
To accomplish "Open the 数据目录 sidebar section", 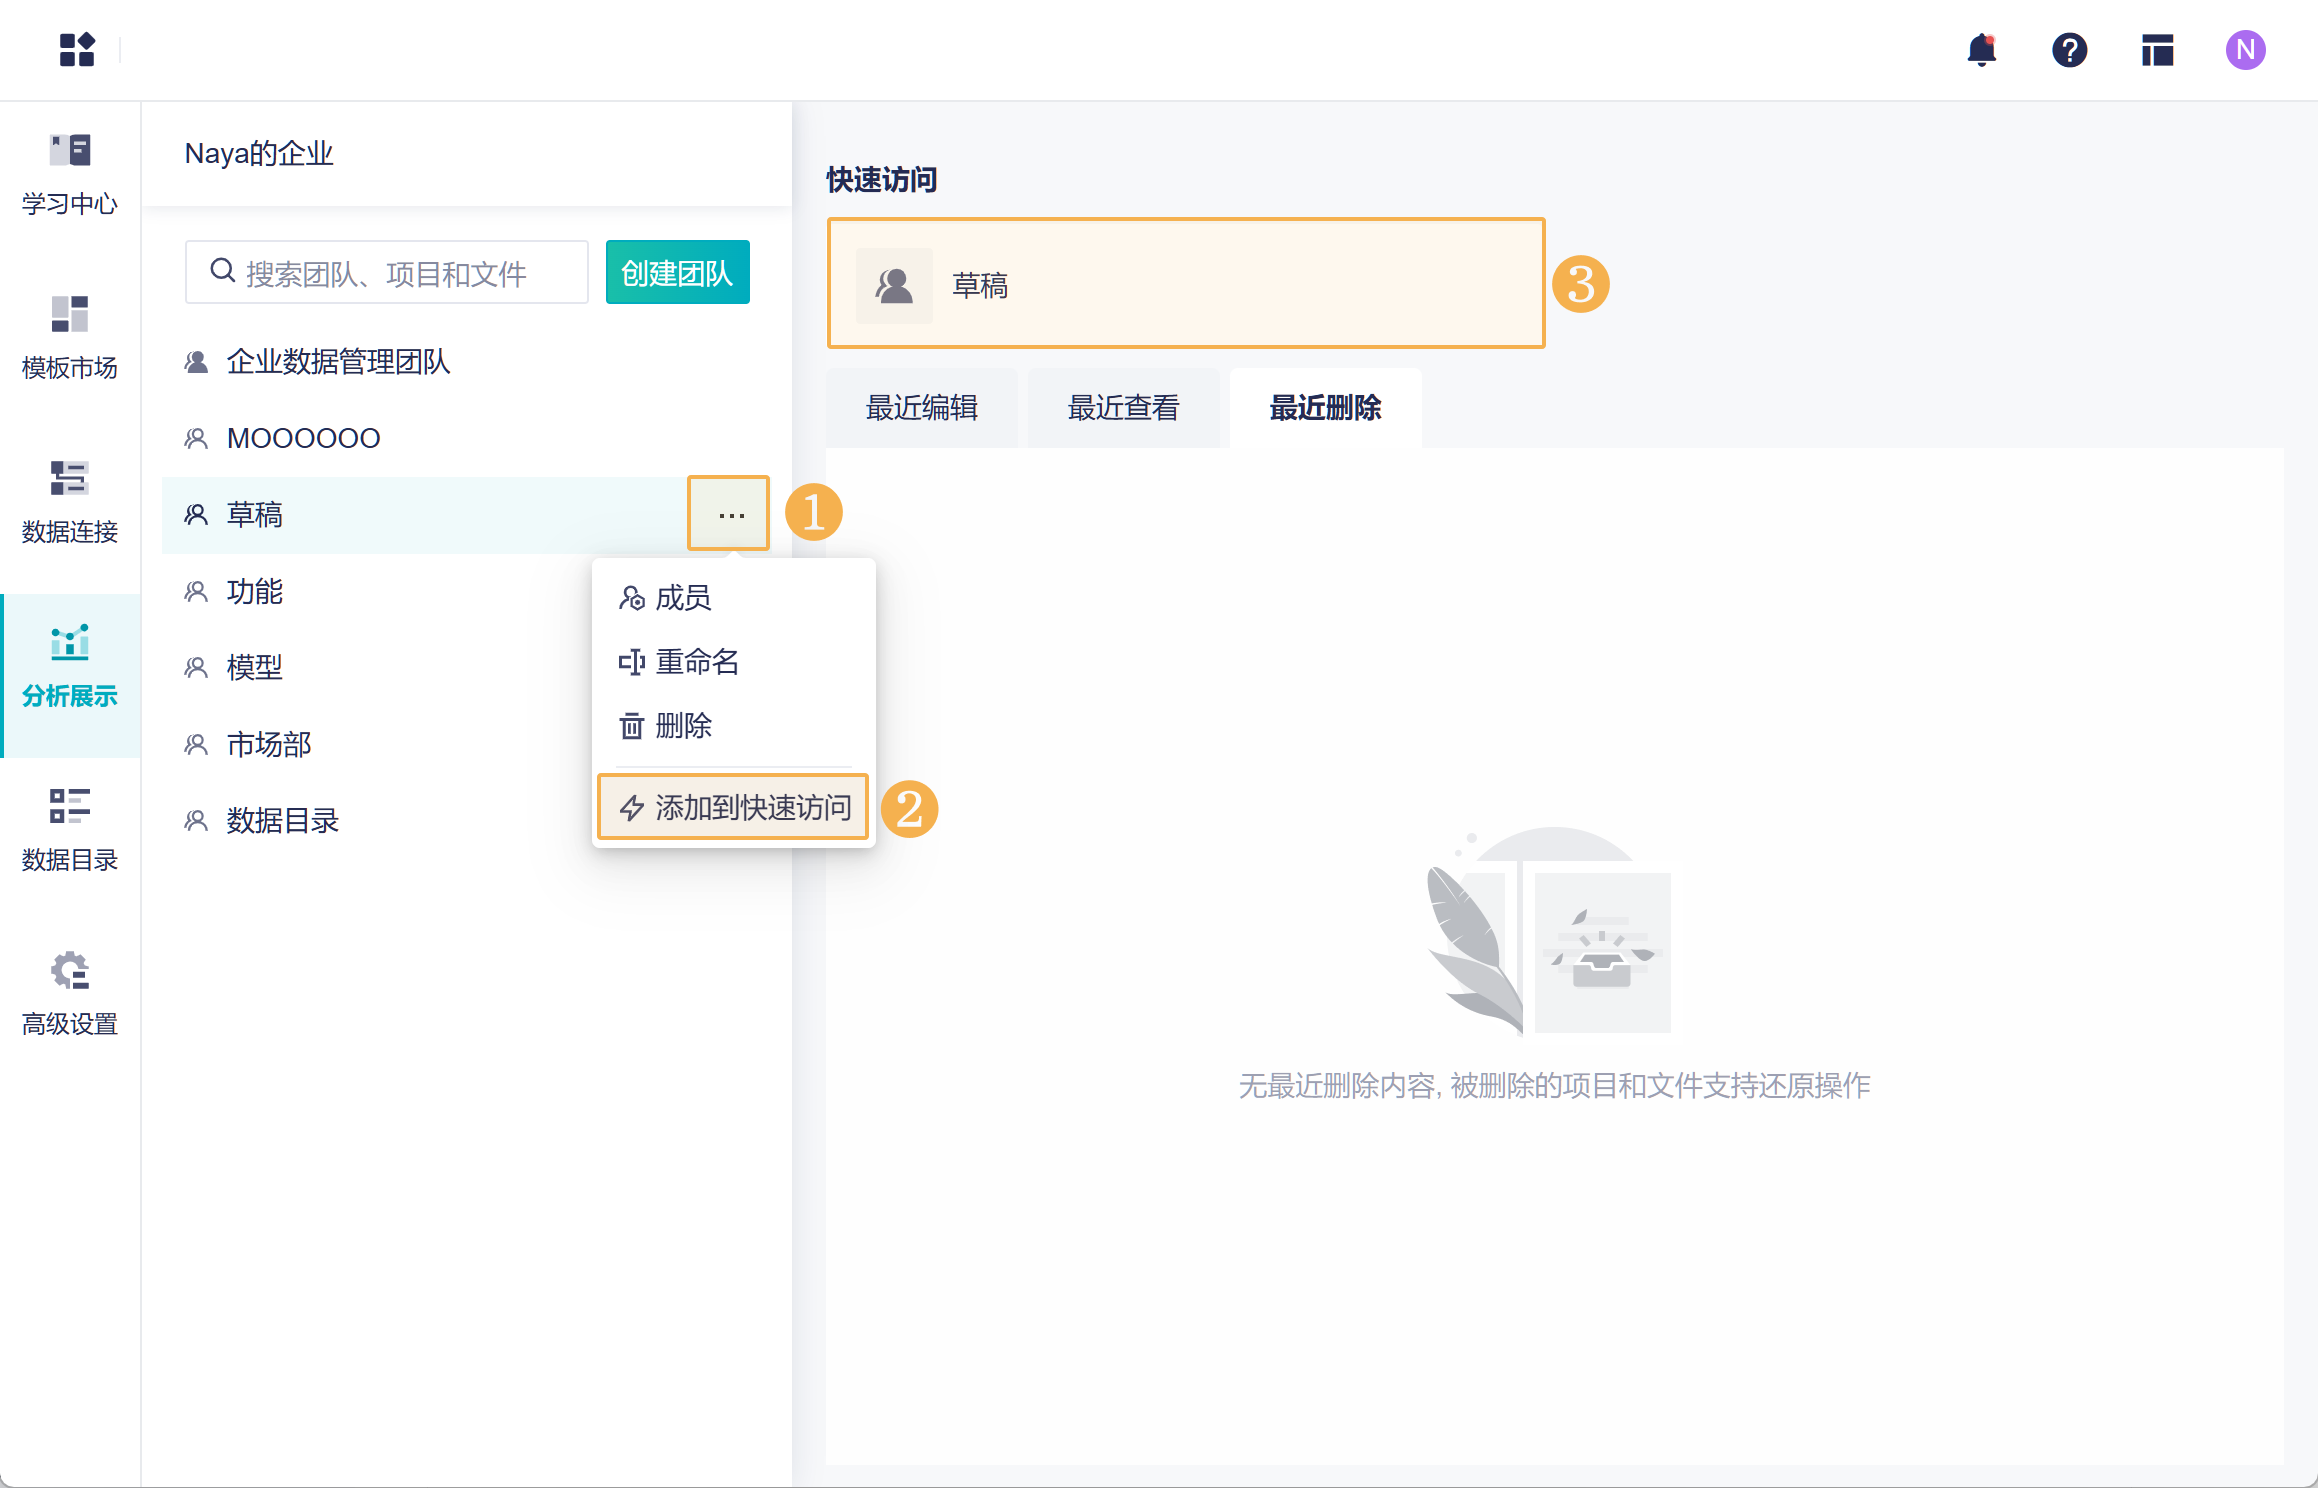I will point(70,831).
